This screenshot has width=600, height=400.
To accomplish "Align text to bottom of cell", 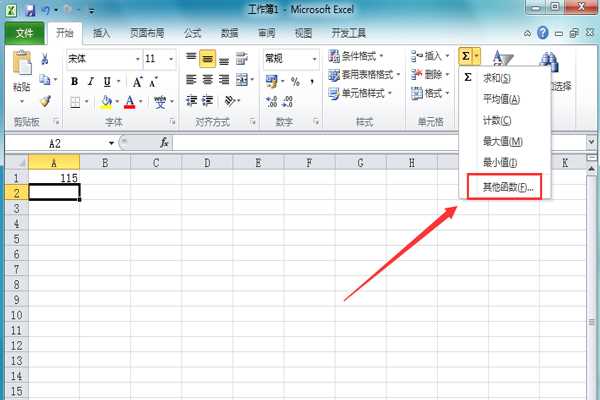I will coord(224,59).
